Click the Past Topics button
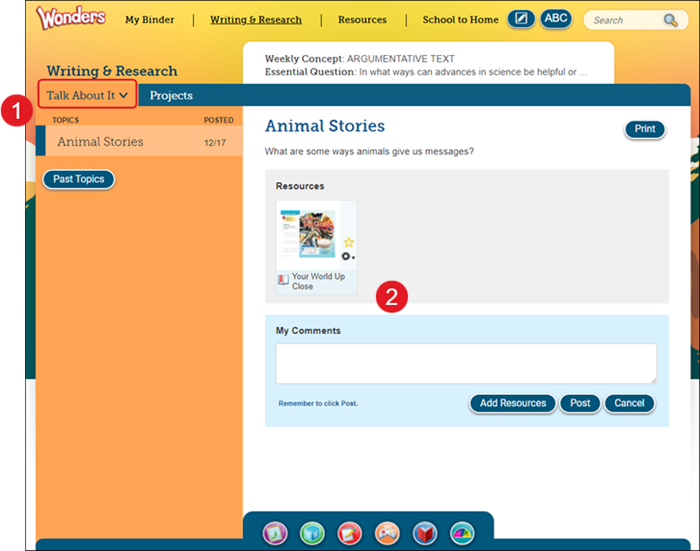This screenshot has width=700, height=551. click(x=79, y=179)
